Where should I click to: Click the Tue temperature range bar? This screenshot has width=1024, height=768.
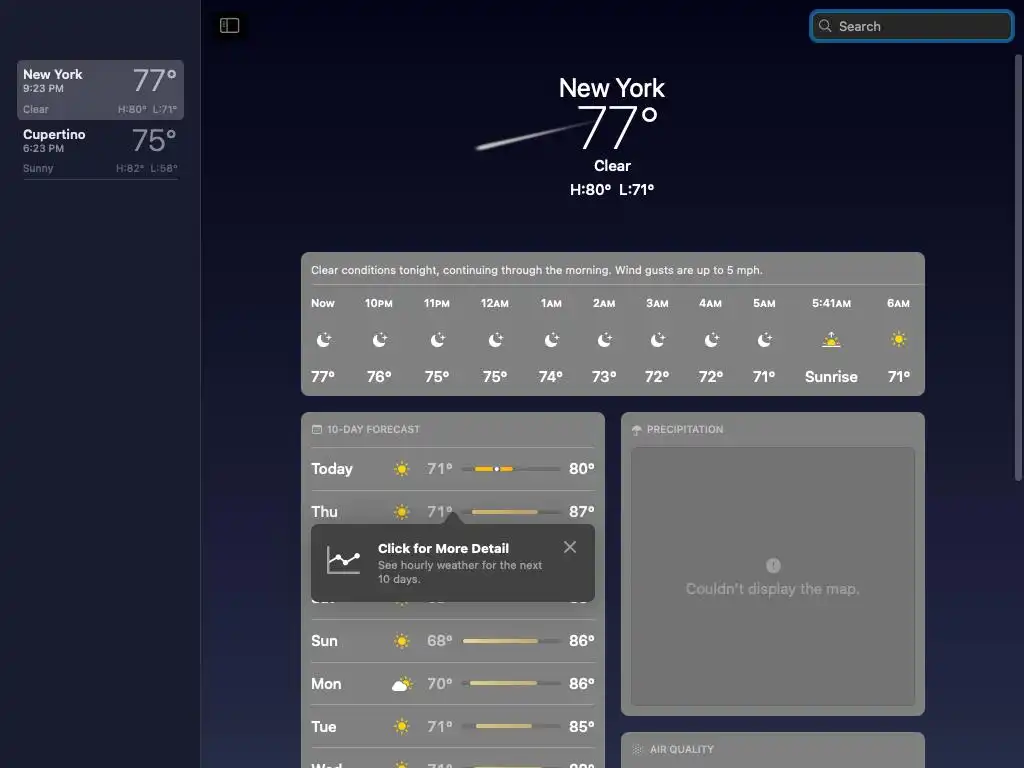point(511,726)
